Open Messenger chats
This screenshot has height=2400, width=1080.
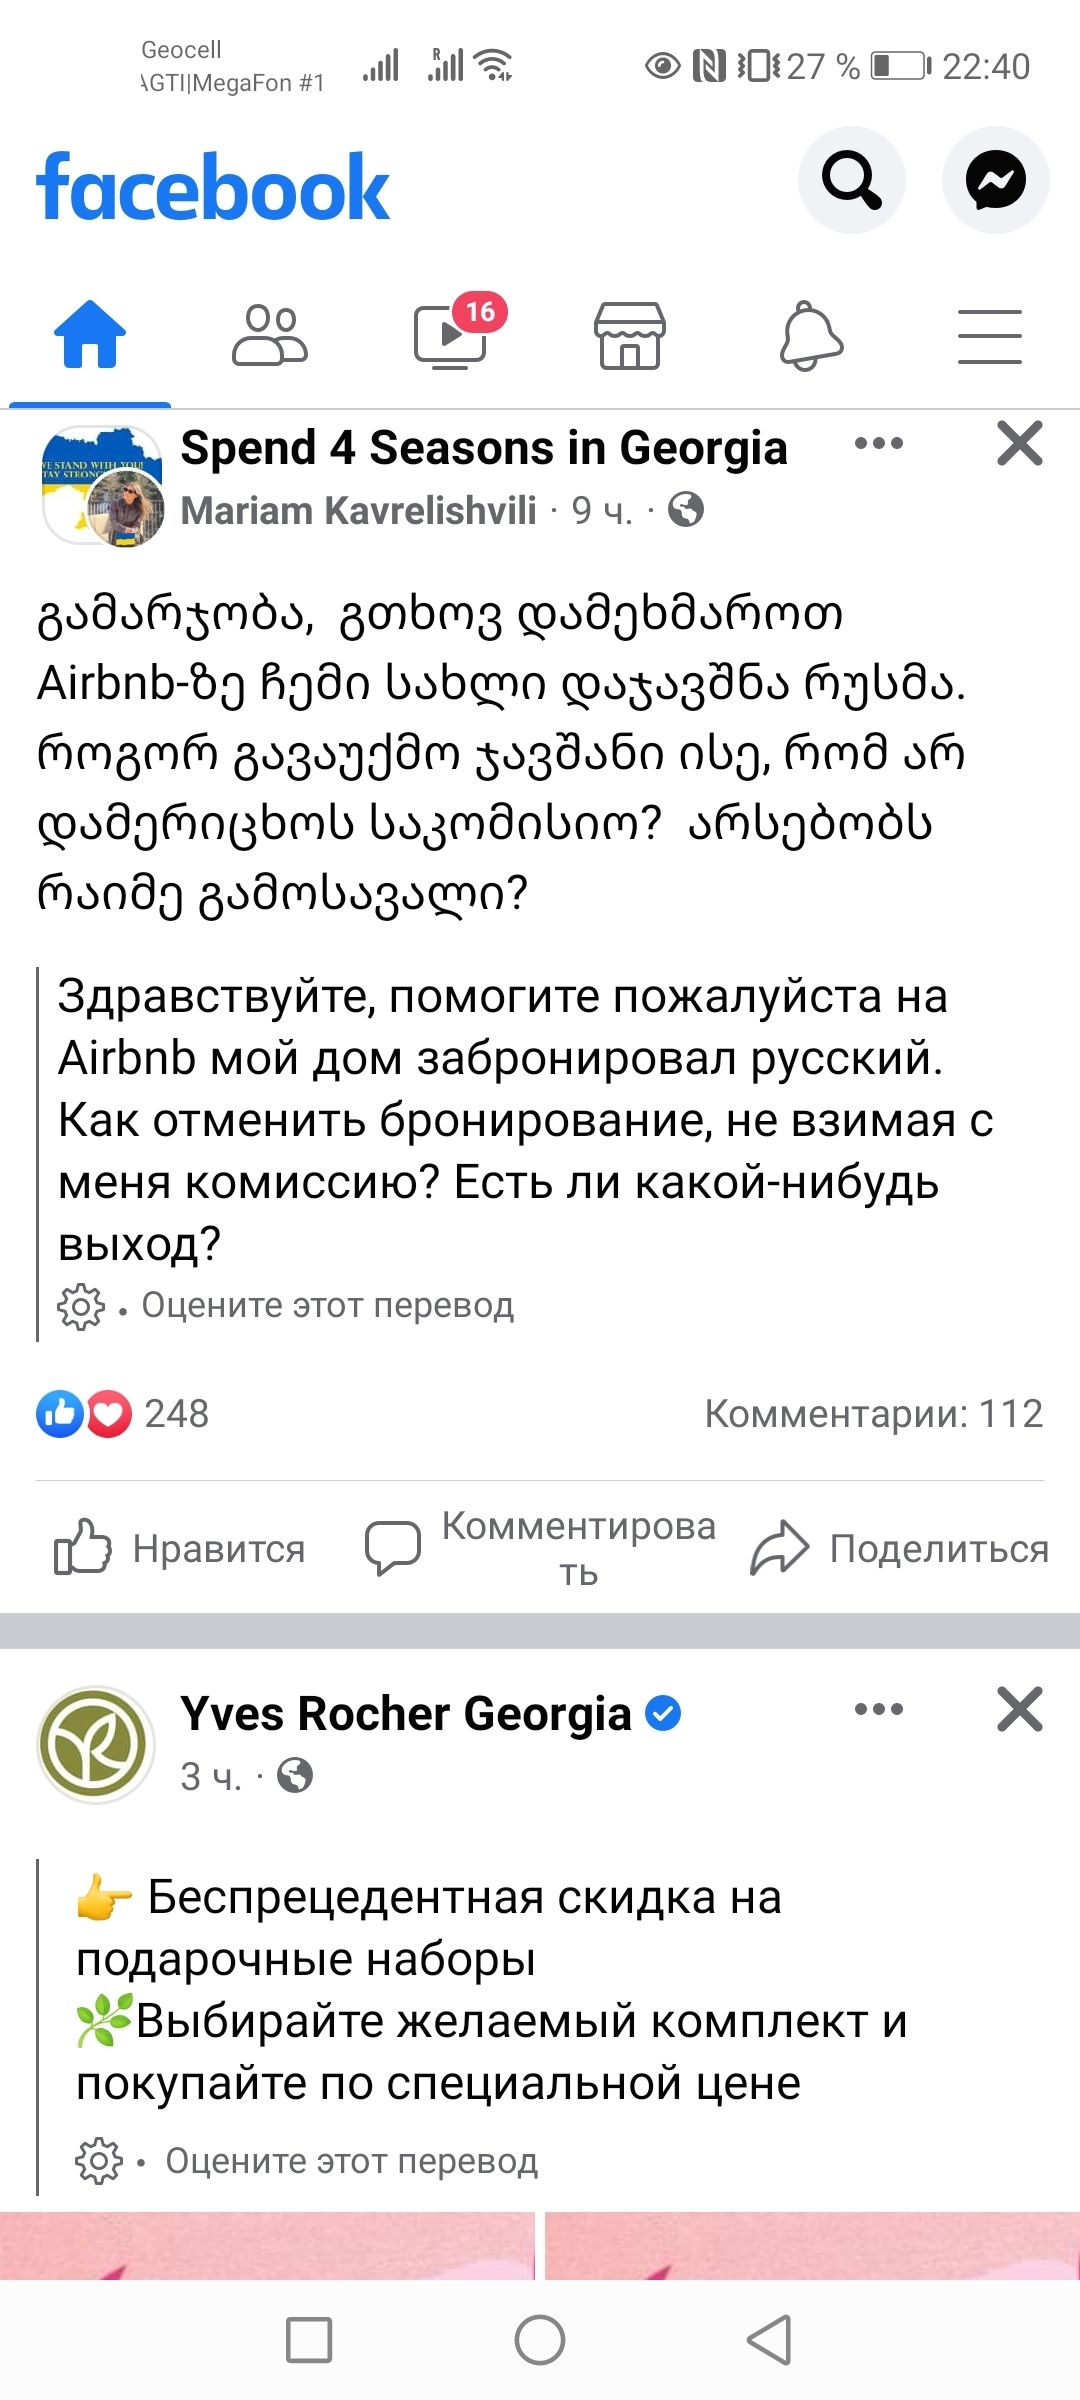point(995,181)
